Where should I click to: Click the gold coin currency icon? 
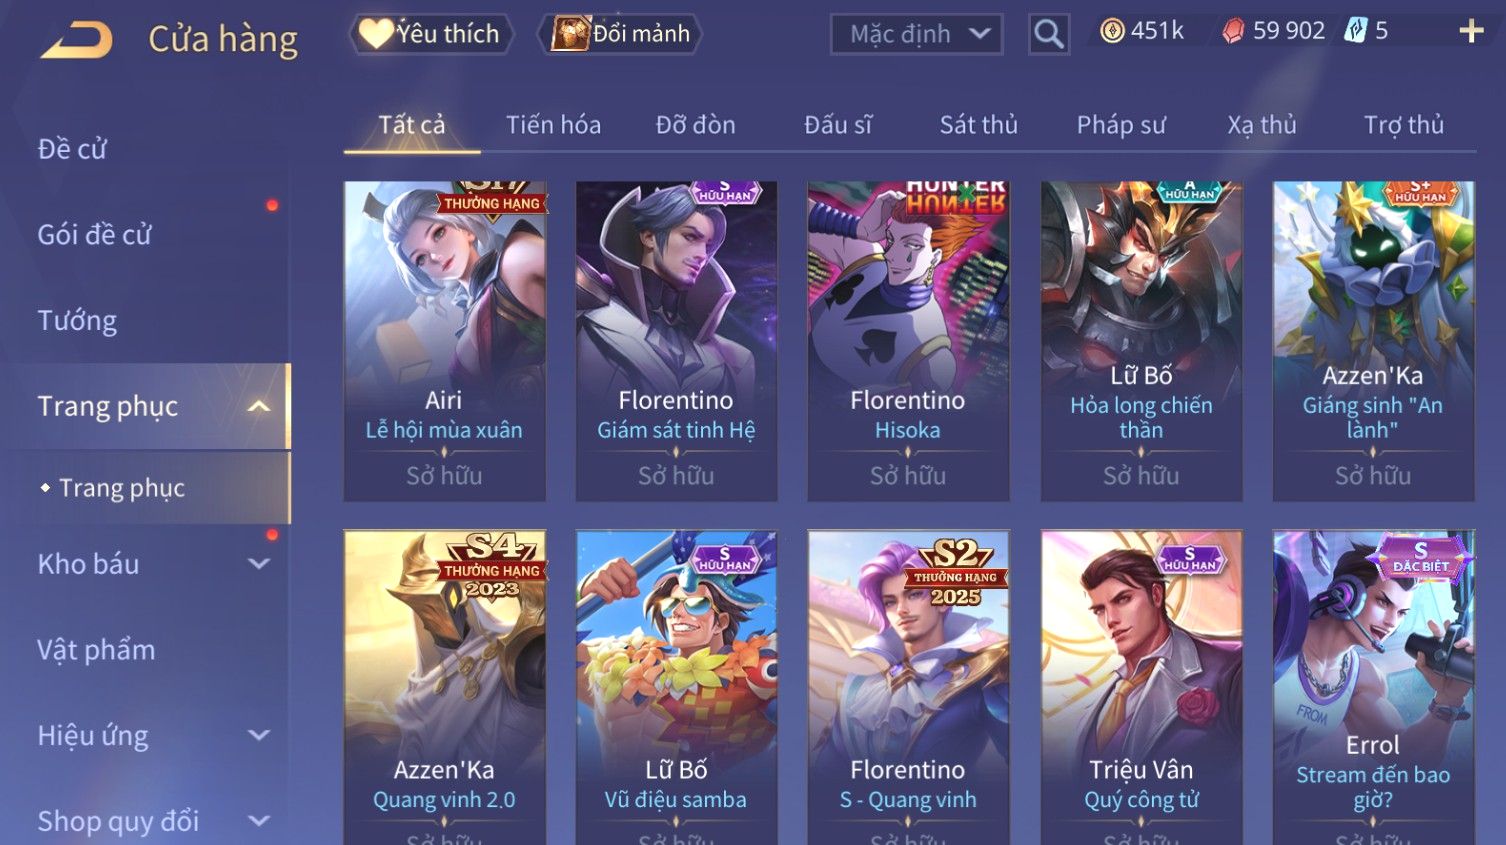pyautogui.click(x=1112, y=32)
